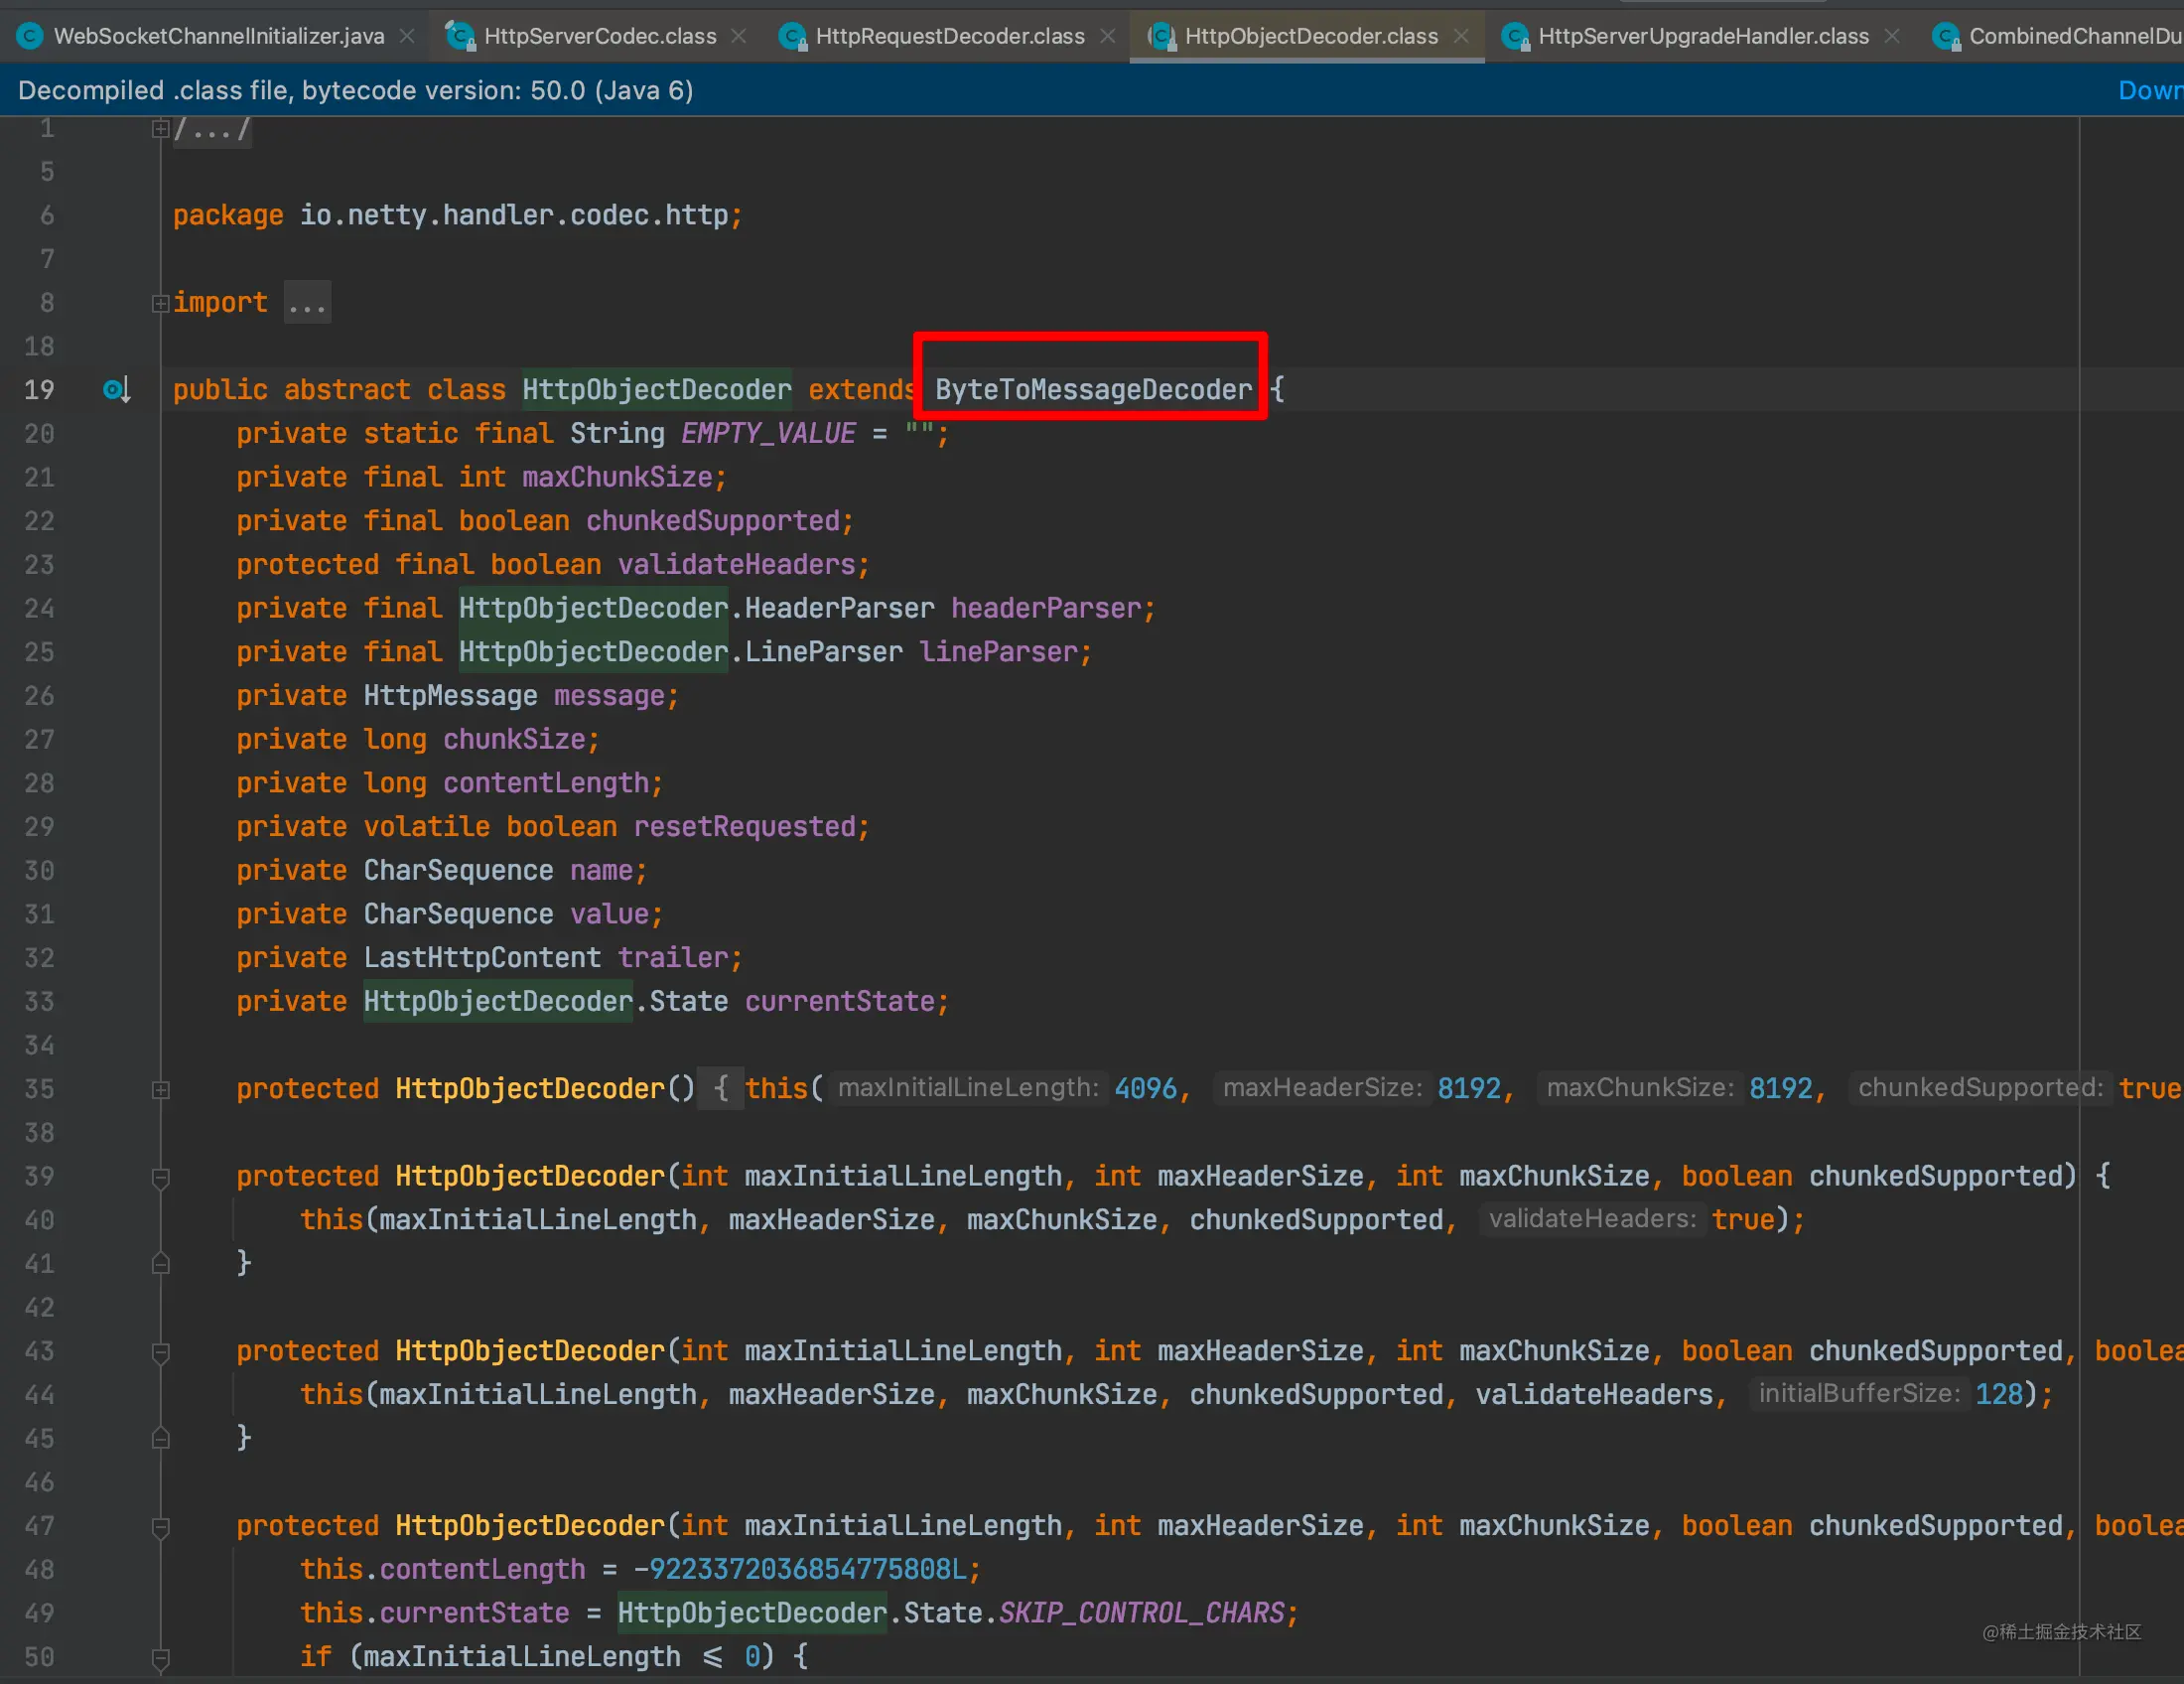This screenshot has width=2184, height=1684.
Task: Close the HttpRequestDecoder.class tab
Action: (1107, 36)
